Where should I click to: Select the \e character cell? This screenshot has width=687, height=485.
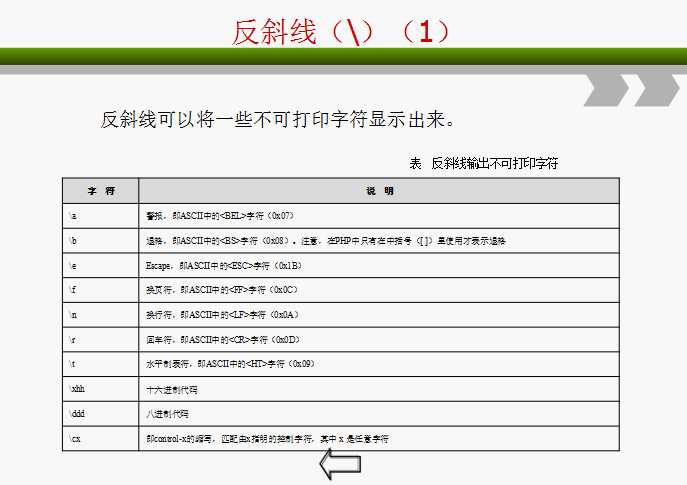click(x=101, y=266)
